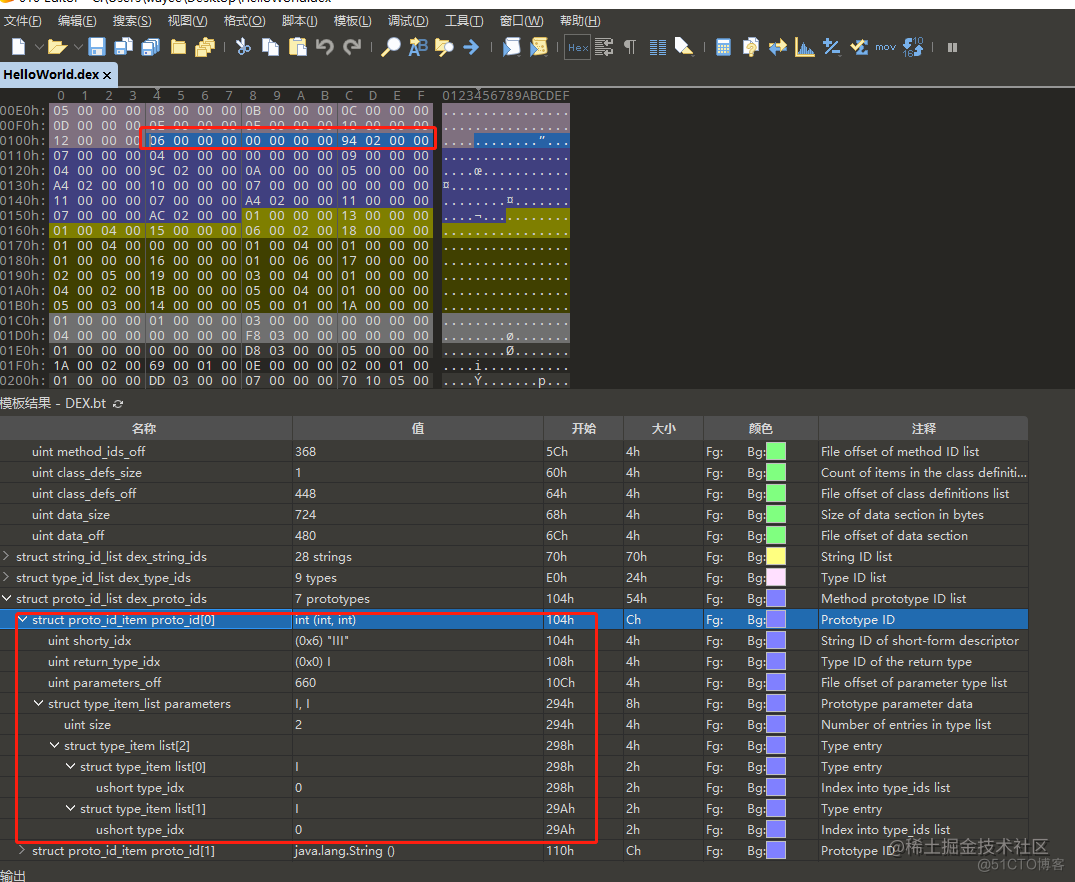Toggle whitespace display with the pilcrow icon
Image resolution: width=1075 pixels, height=882 pixels.
point(630,47)
